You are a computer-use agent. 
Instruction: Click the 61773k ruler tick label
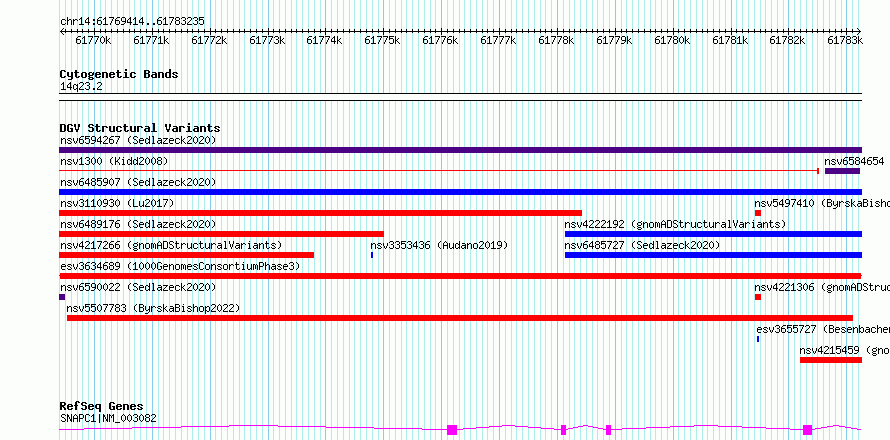(x=267, y=40)
